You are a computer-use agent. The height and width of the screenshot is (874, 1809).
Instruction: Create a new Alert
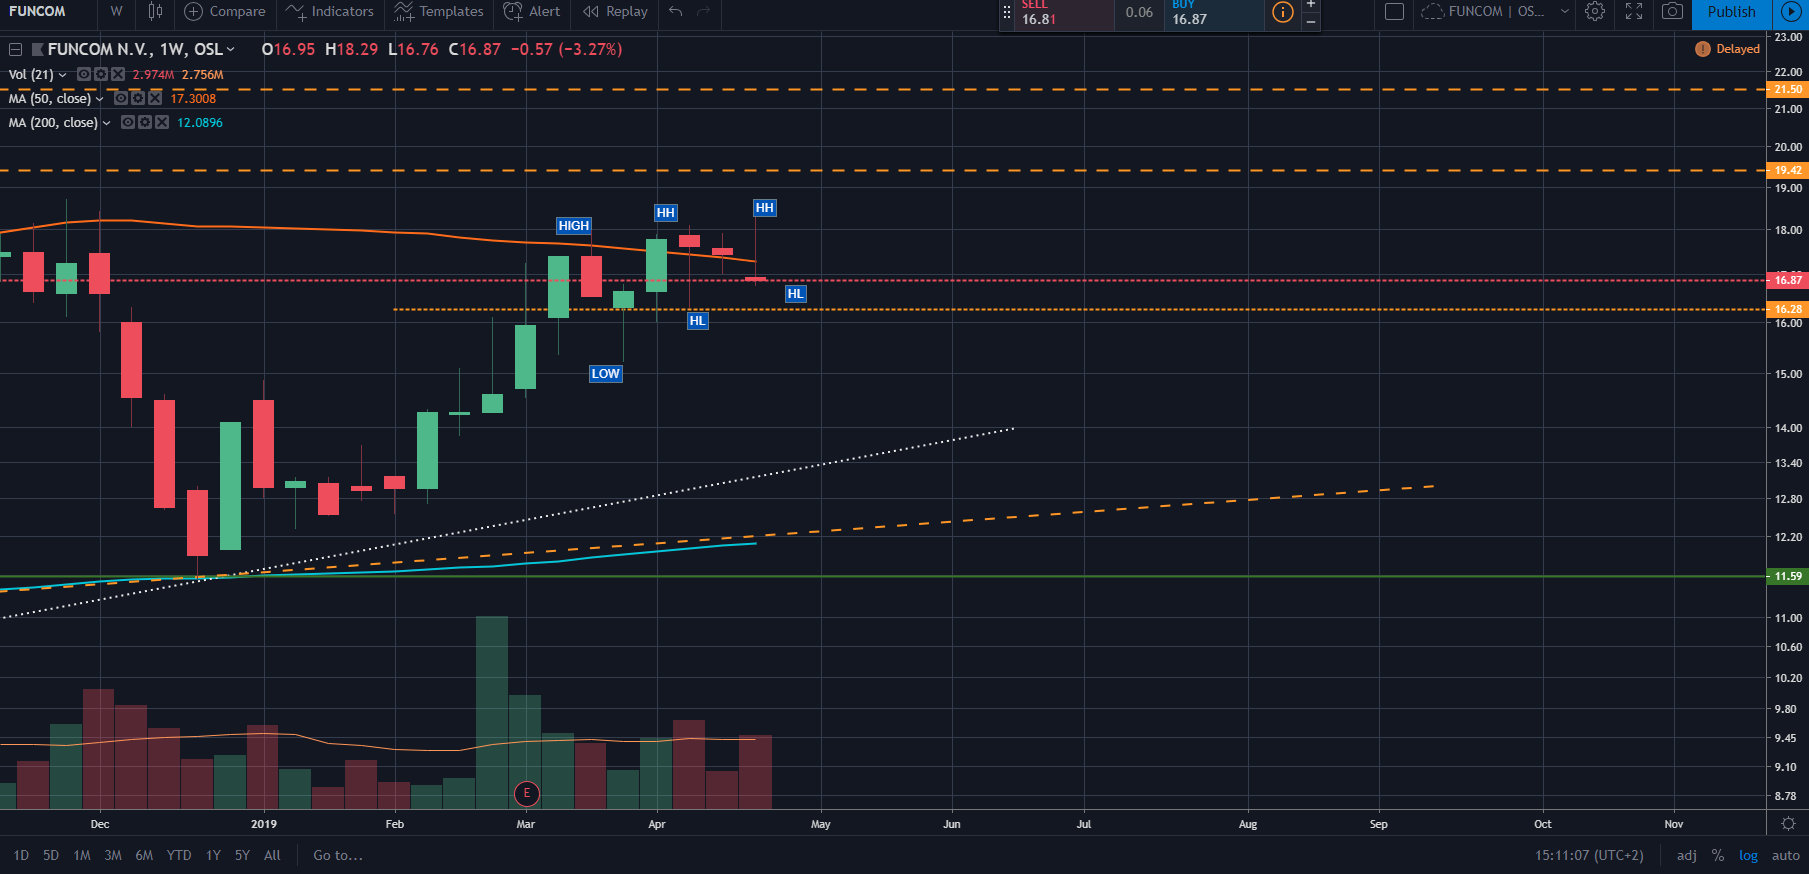[532, 12]
